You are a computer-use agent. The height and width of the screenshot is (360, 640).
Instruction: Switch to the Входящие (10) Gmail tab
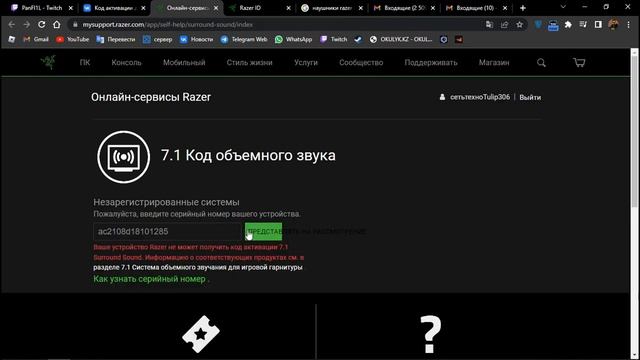[477, 8]
